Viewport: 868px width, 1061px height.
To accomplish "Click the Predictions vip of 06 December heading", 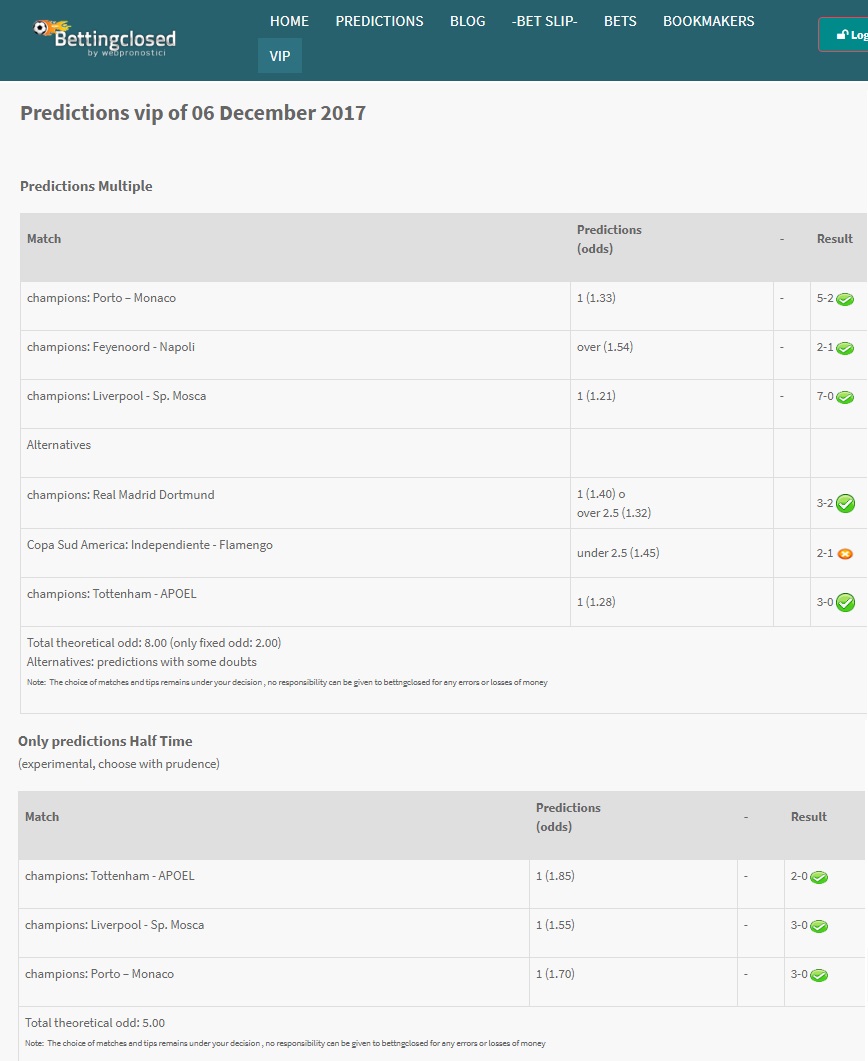I will (193, 112).
